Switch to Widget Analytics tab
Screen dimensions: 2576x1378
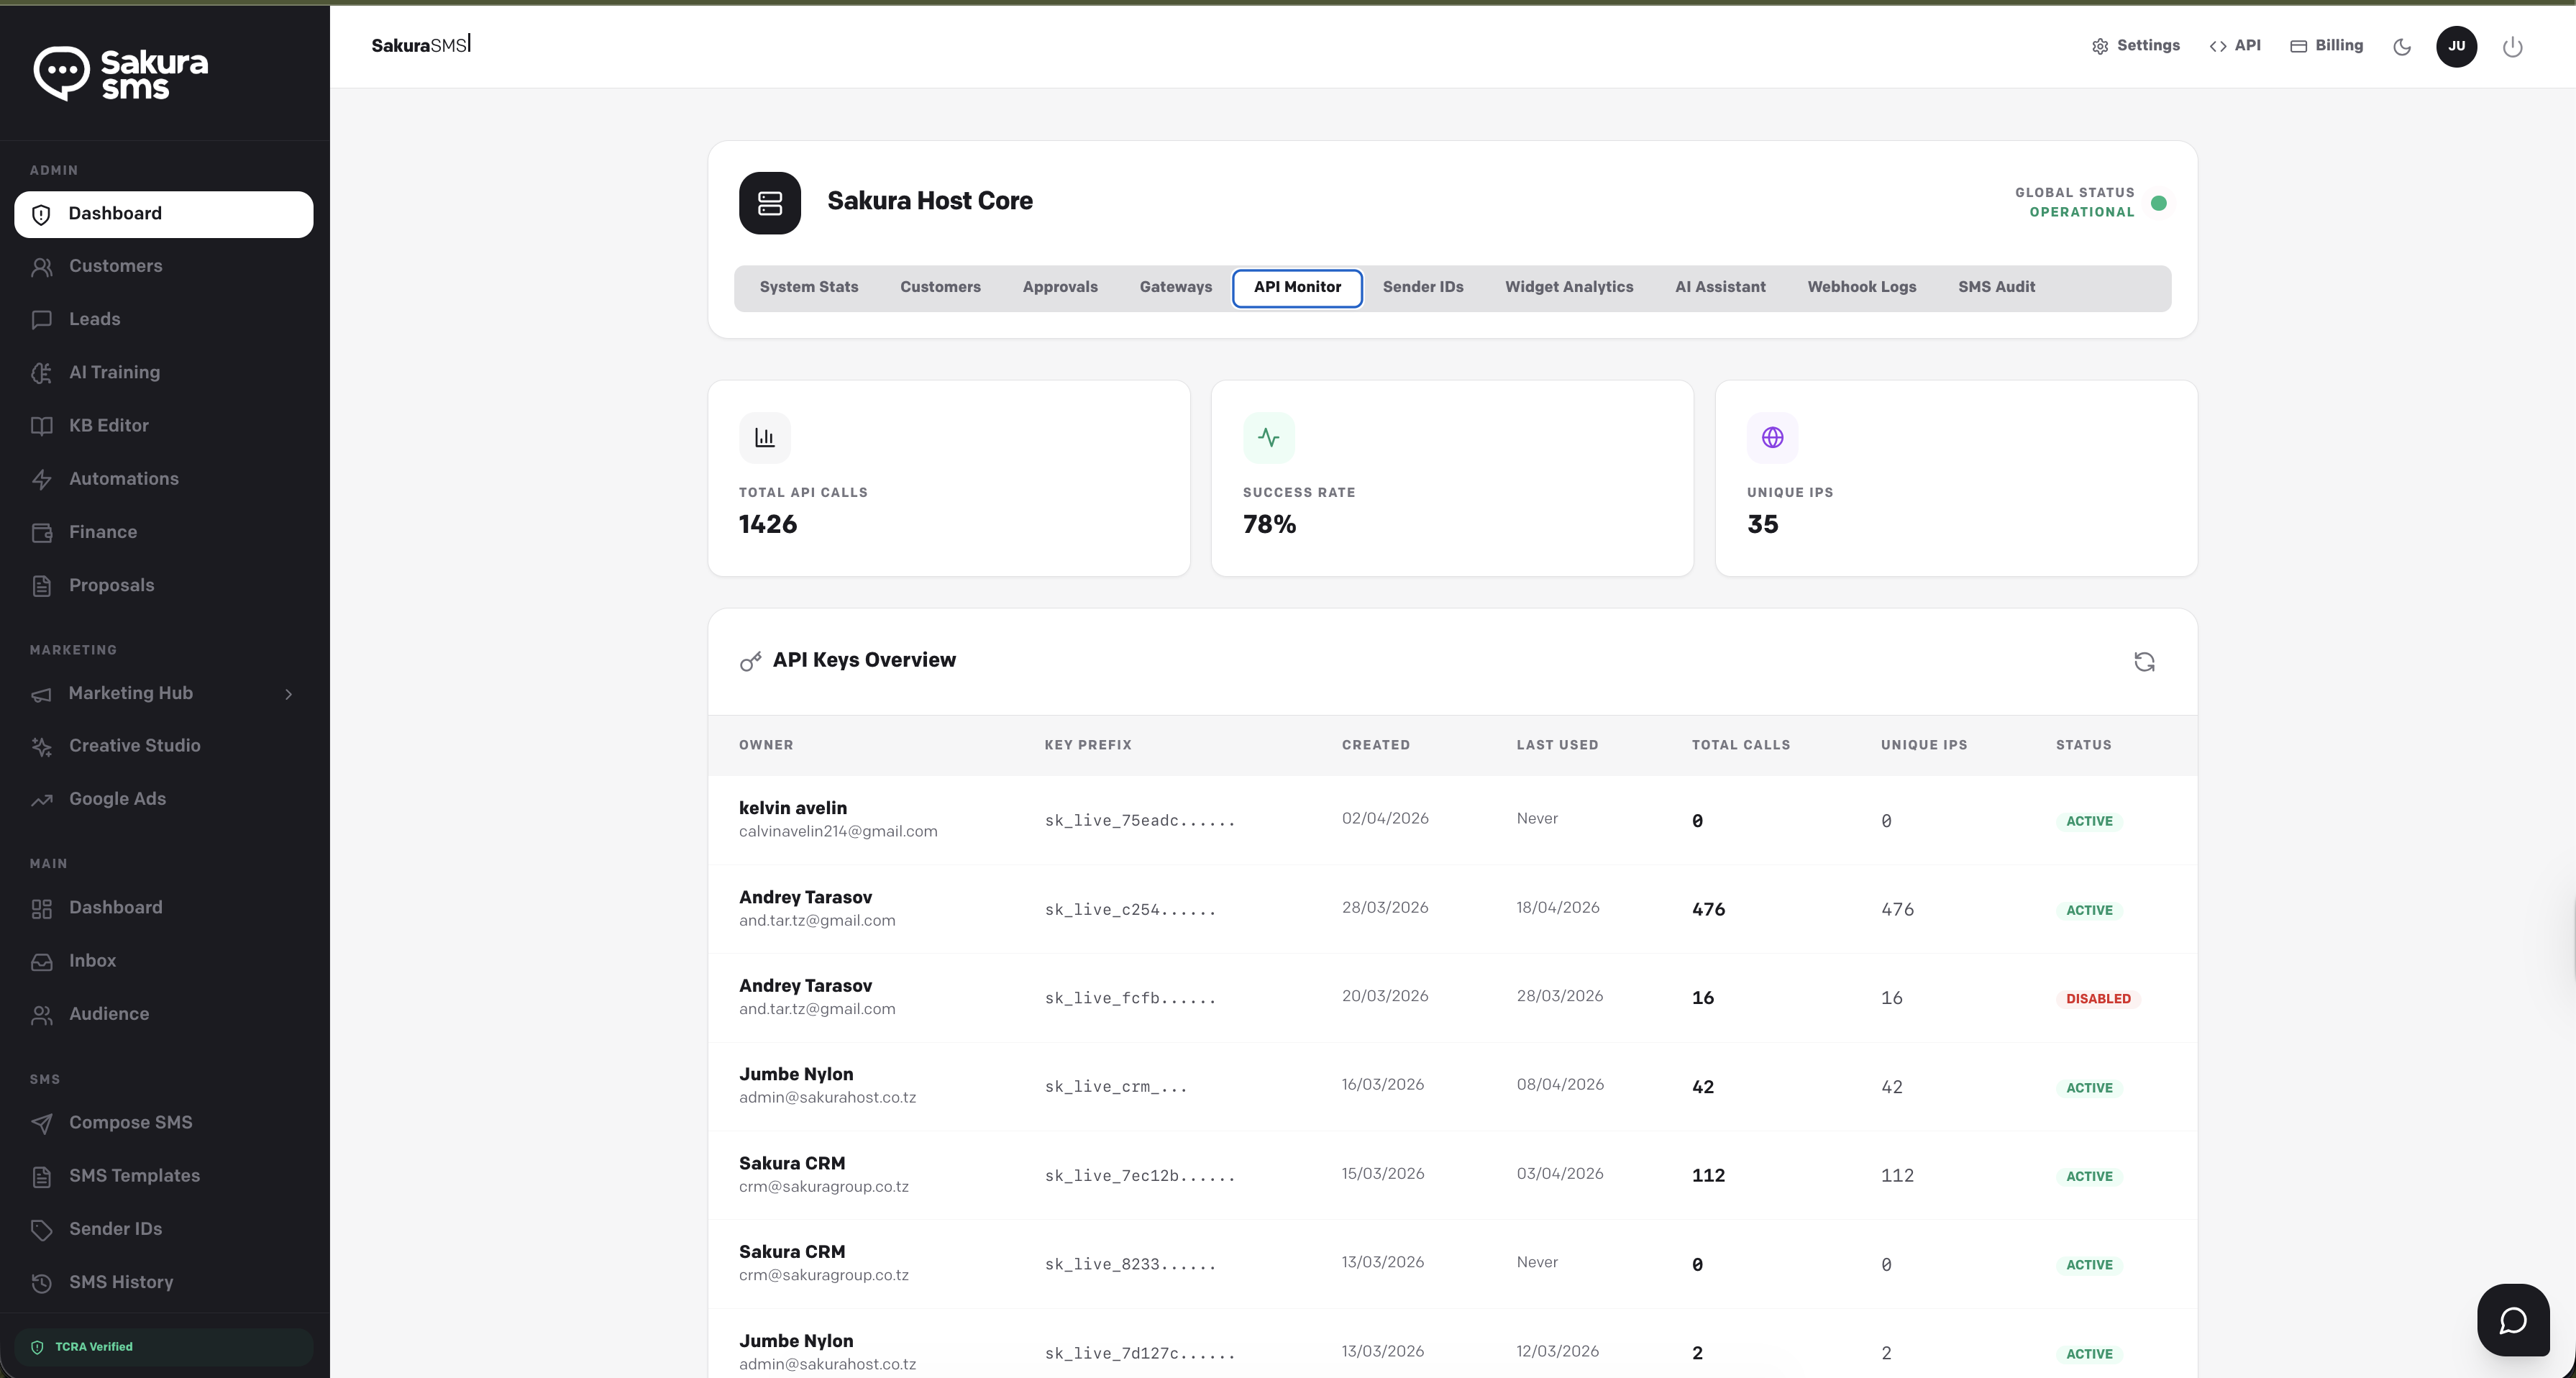tap(1569, 288)
